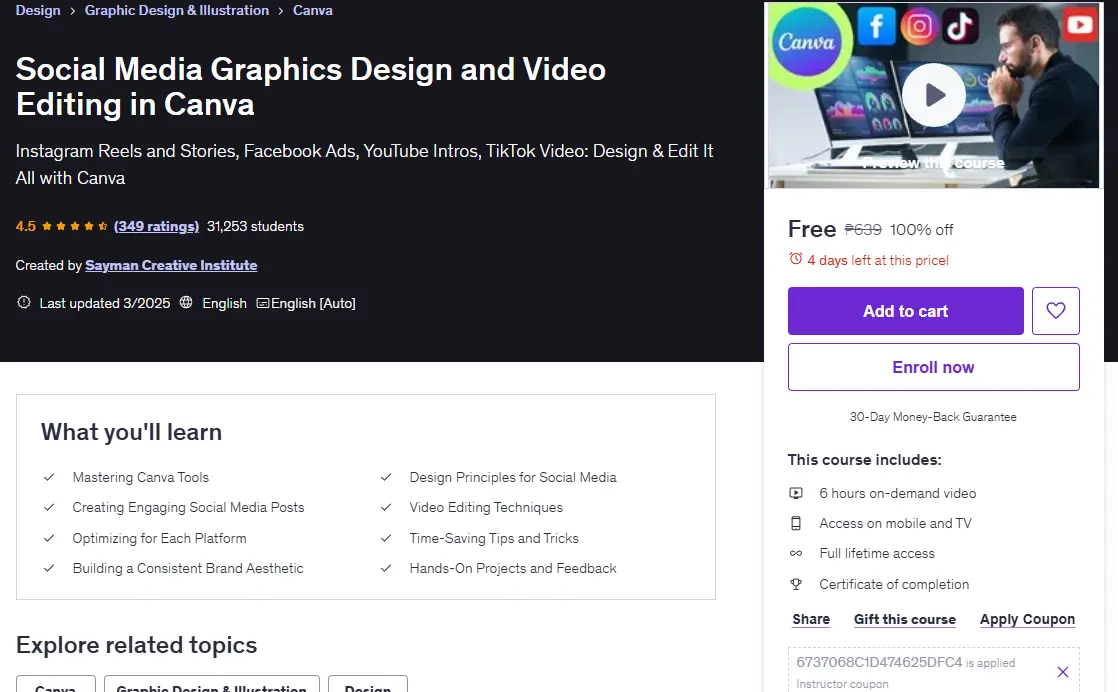Click 'Optimizing for Each Platform' item
Image resolution: width=1118 pixels, height=692 pixels.
point(160,538)
